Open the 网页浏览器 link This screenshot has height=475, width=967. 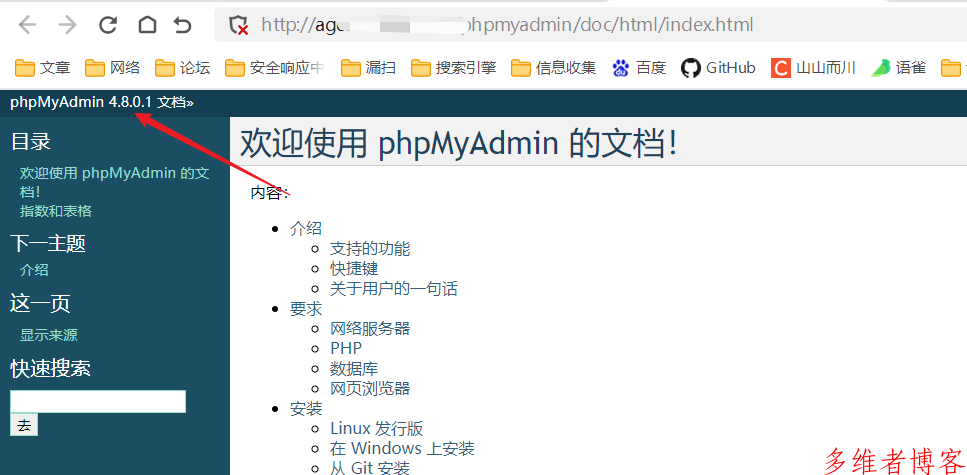pos(370,388)
